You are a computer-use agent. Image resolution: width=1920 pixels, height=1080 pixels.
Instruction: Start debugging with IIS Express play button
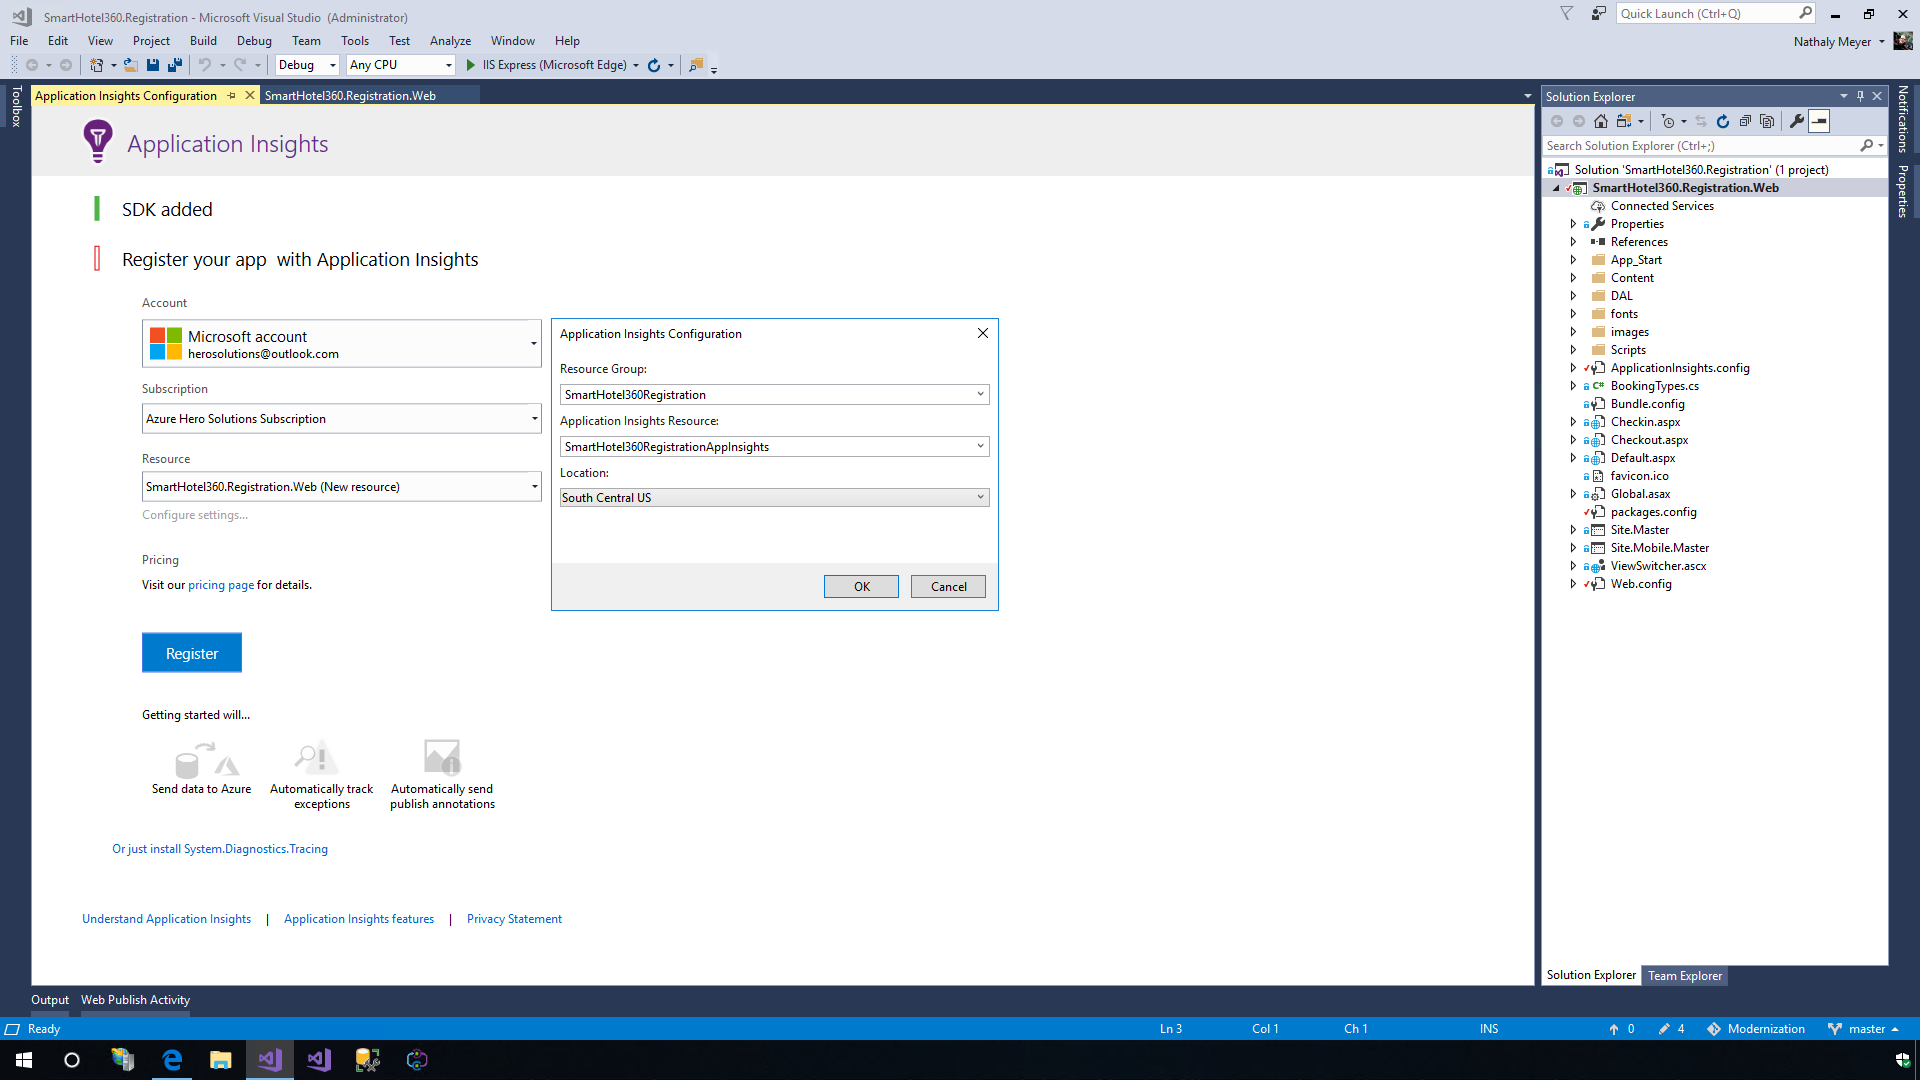click(471, 65)
